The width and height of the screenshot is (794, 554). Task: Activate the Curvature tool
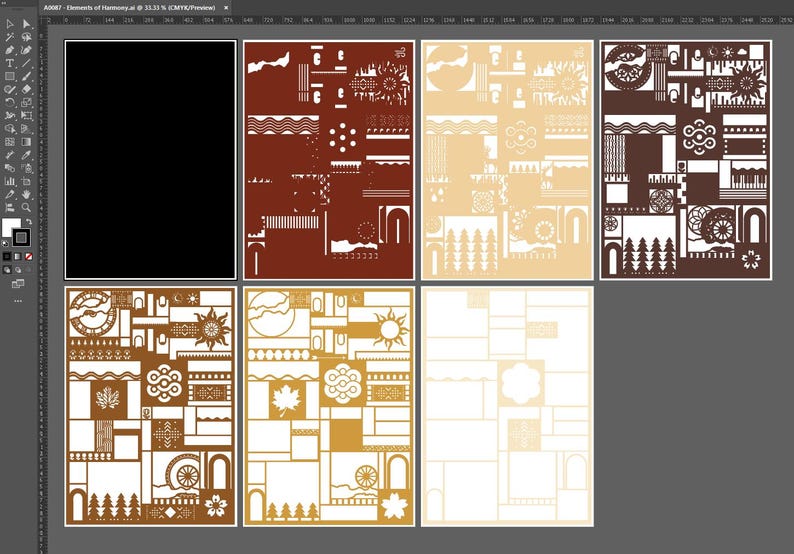click(26, 50)
